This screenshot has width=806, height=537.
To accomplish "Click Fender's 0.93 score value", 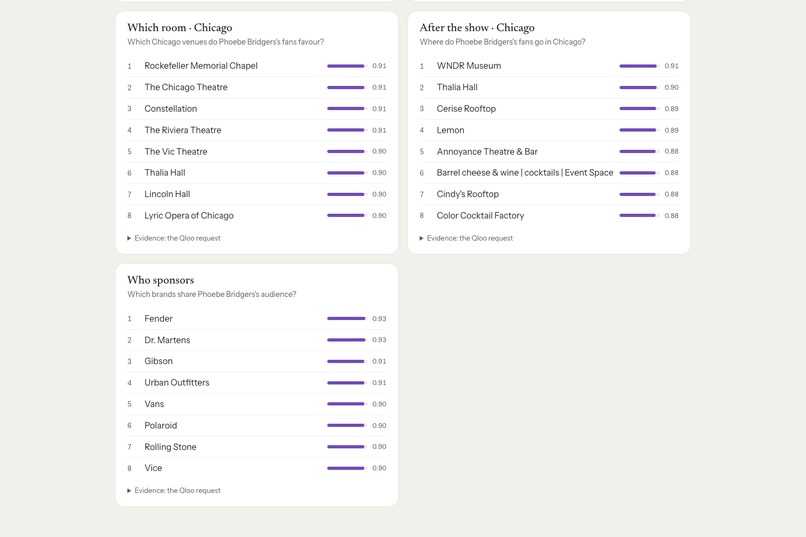I will click(379, 319).
